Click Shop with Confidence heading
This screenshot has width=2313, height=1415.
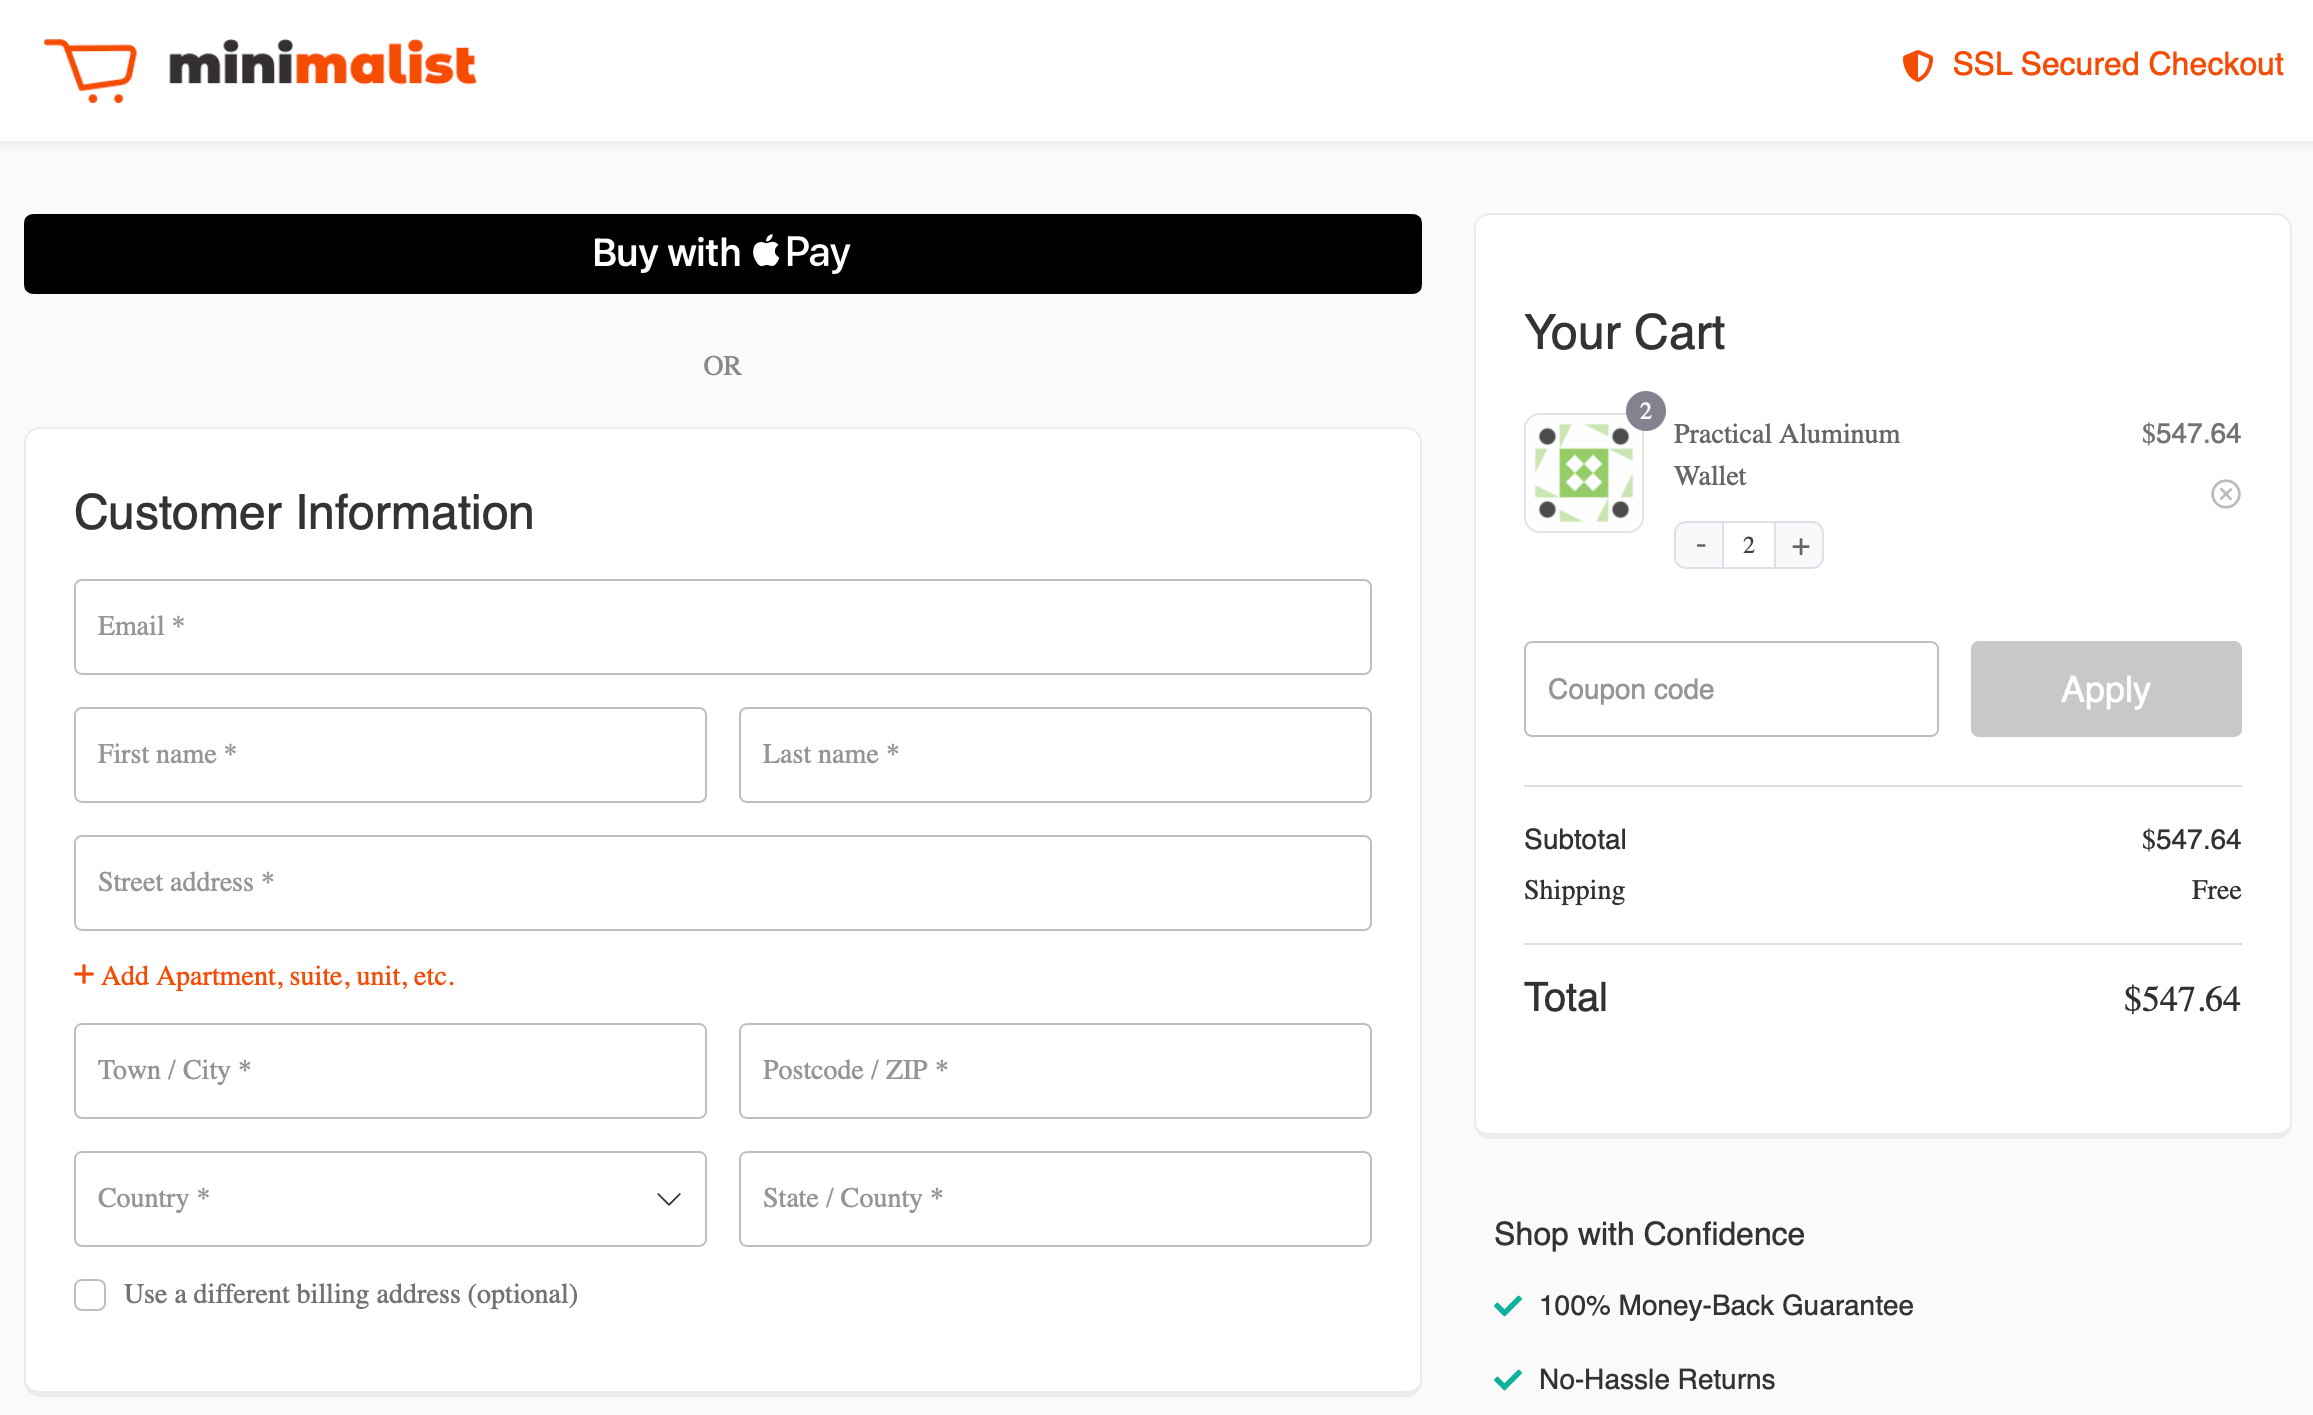1649,1235
